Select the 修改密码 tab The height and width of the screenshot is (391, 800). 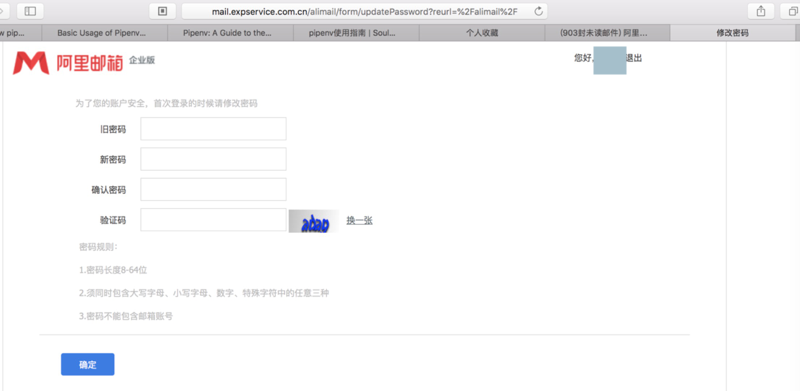[733, 33]
